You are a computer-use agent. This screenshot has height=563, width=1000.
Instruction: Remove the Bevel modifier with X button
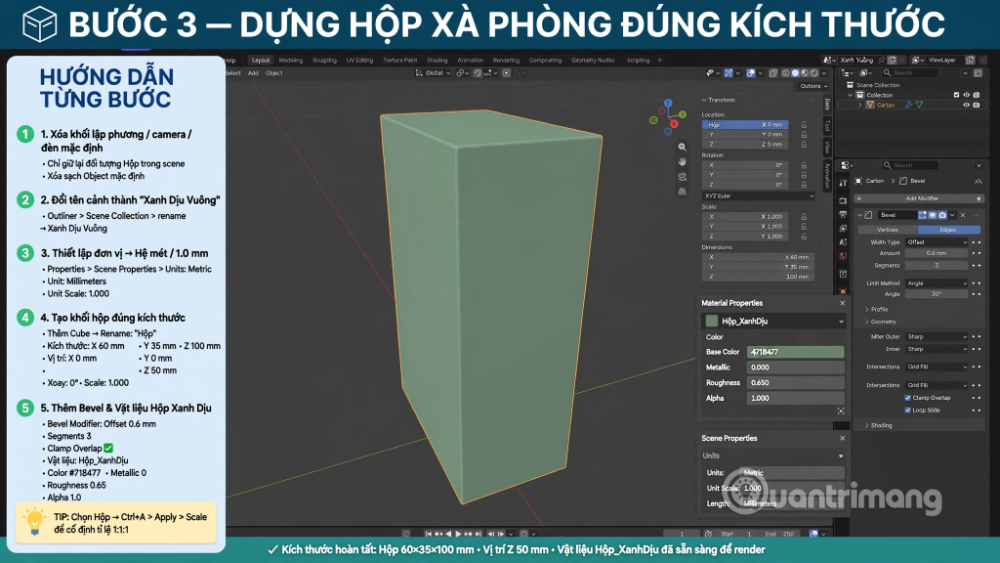coord(963,215)
